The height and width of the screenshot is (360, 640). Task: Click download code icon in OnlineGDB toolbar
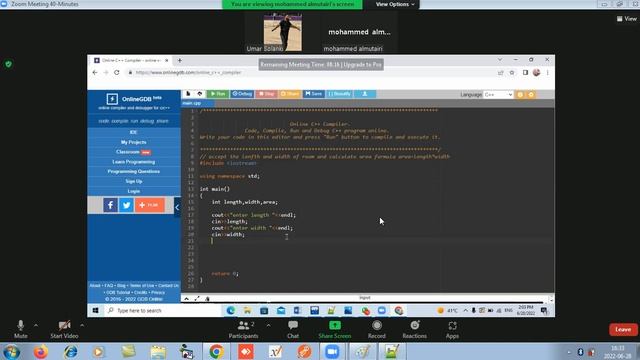pos(365,94)
